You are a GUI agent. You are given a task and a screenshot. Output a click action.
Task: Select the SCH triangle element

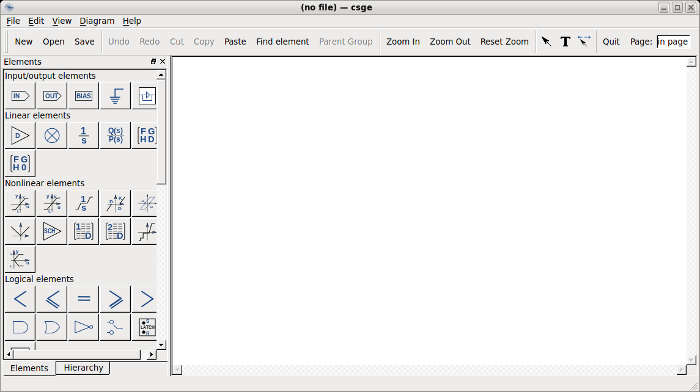click(x=52, y=231)
